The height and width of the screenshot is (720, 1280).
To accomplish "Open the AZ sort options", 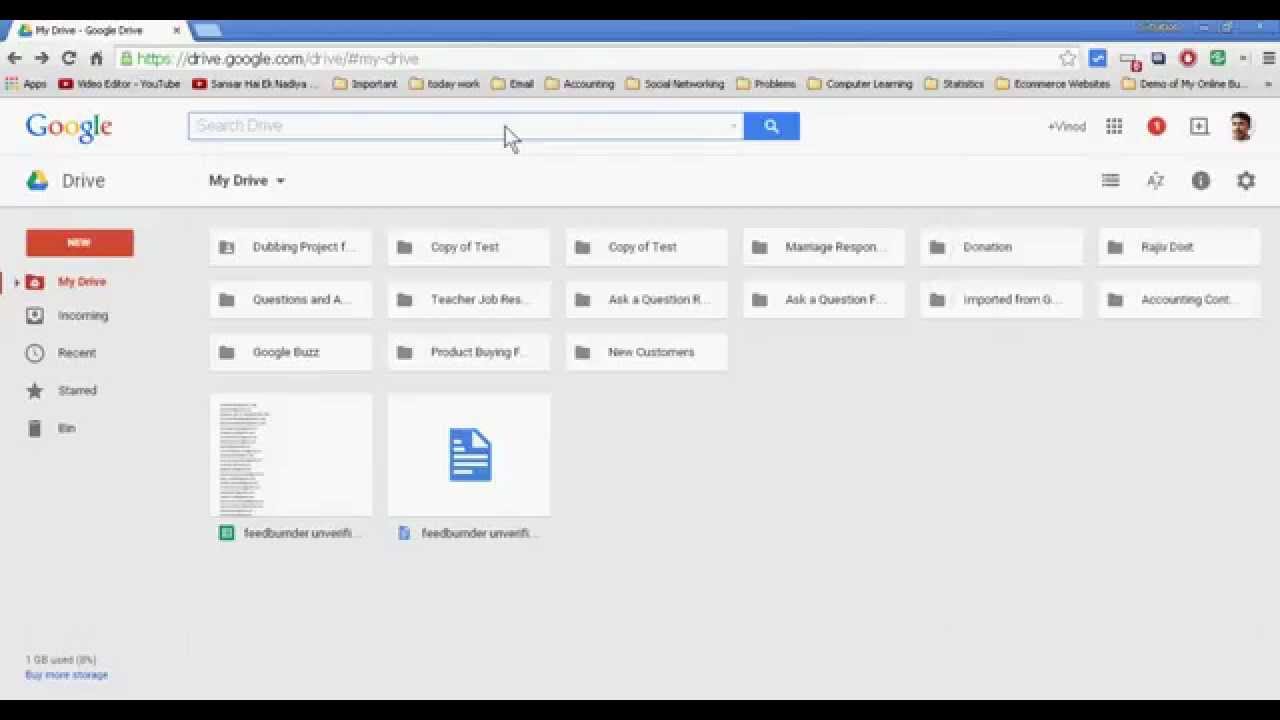I will 1155,180.
